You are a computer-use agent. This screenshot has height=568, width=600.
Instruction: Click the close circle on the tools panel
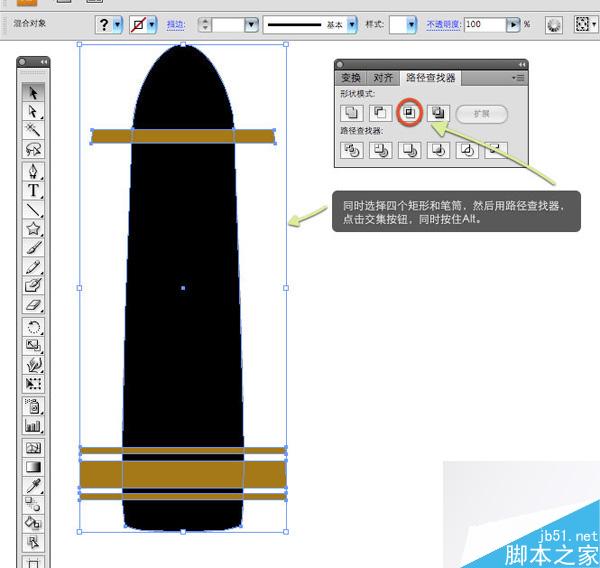coord(22,62)
